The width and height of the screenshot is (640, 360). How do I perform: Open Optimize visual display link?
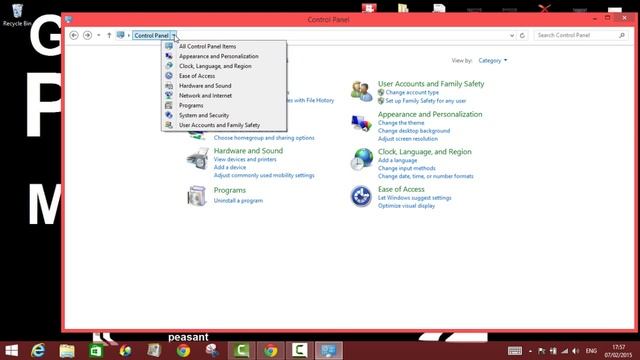[406, 206]
